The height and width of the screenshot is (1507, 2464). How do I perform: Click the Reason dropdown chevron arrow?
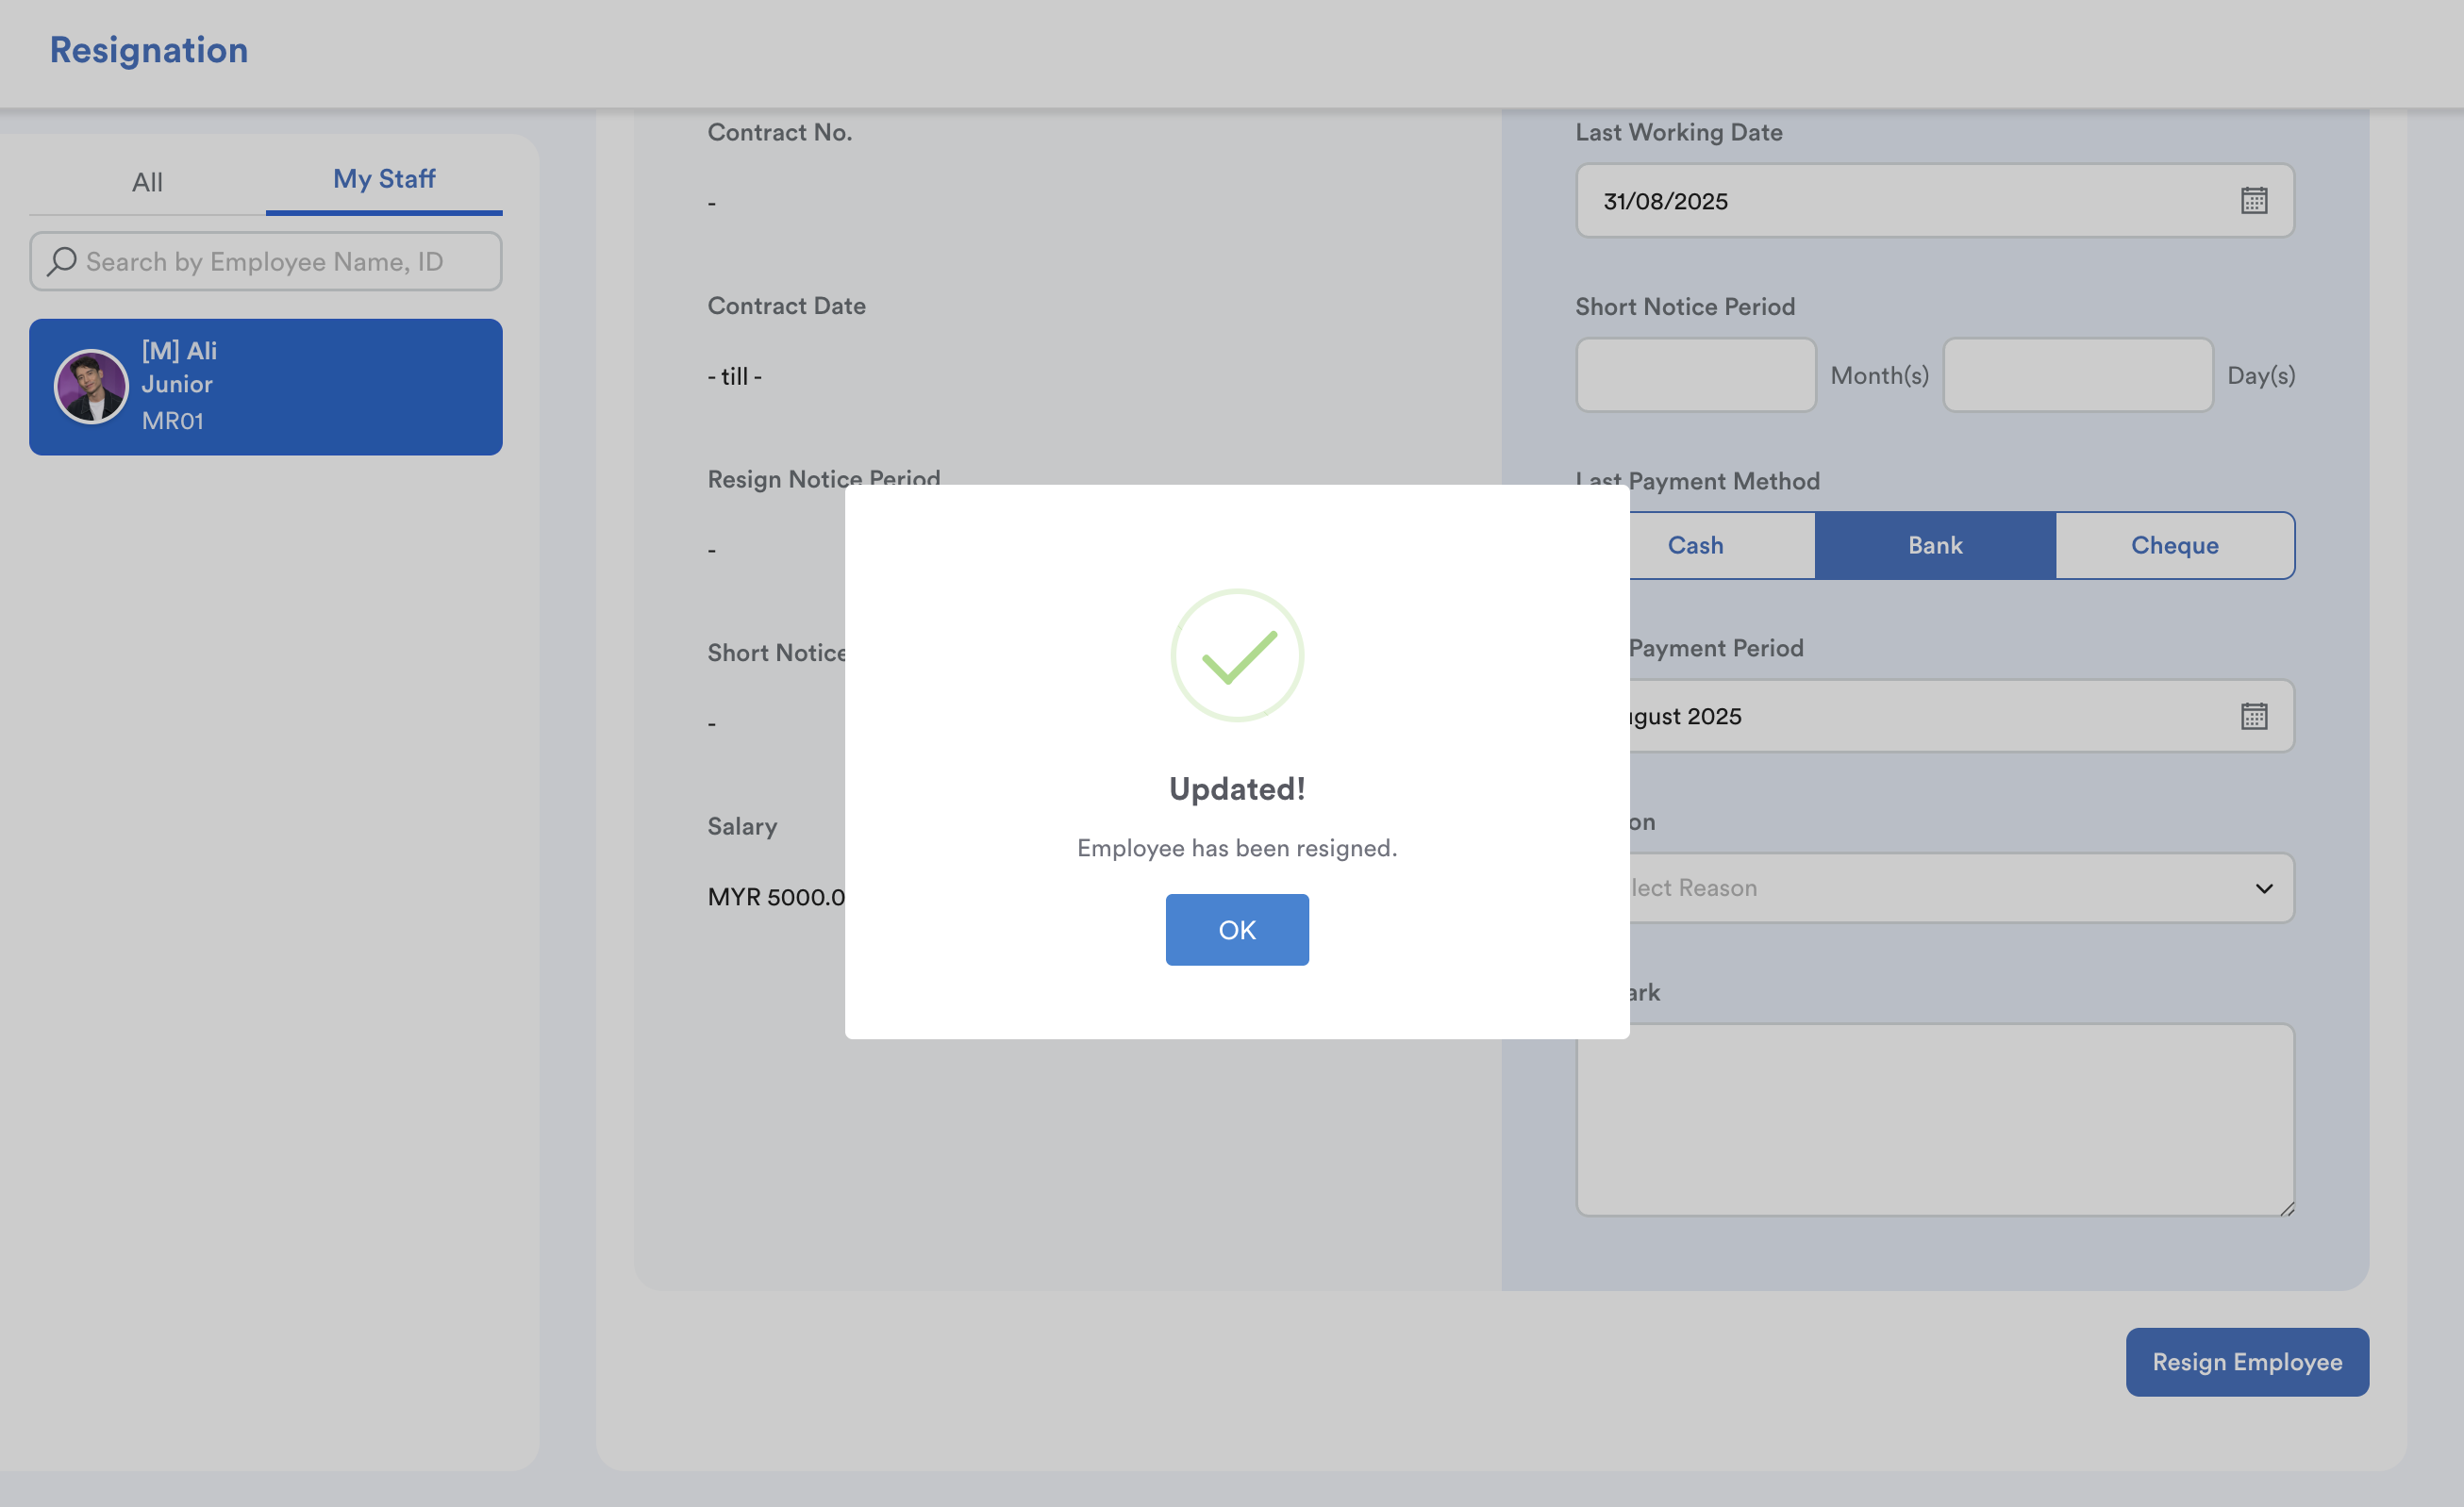(2264, 888)
